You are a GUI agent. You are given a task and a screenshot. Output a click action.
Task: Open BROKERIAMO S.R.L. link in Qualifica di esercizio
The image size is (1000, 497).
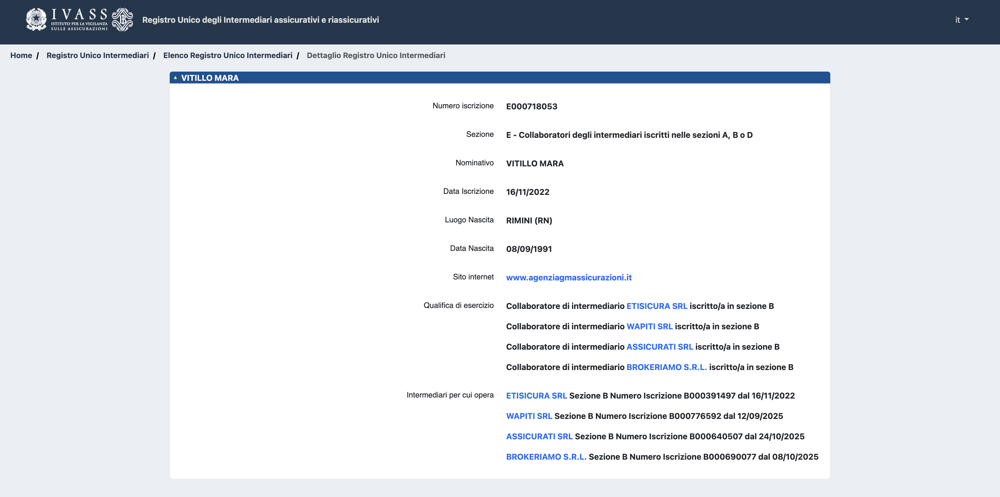tap(666, 367)
